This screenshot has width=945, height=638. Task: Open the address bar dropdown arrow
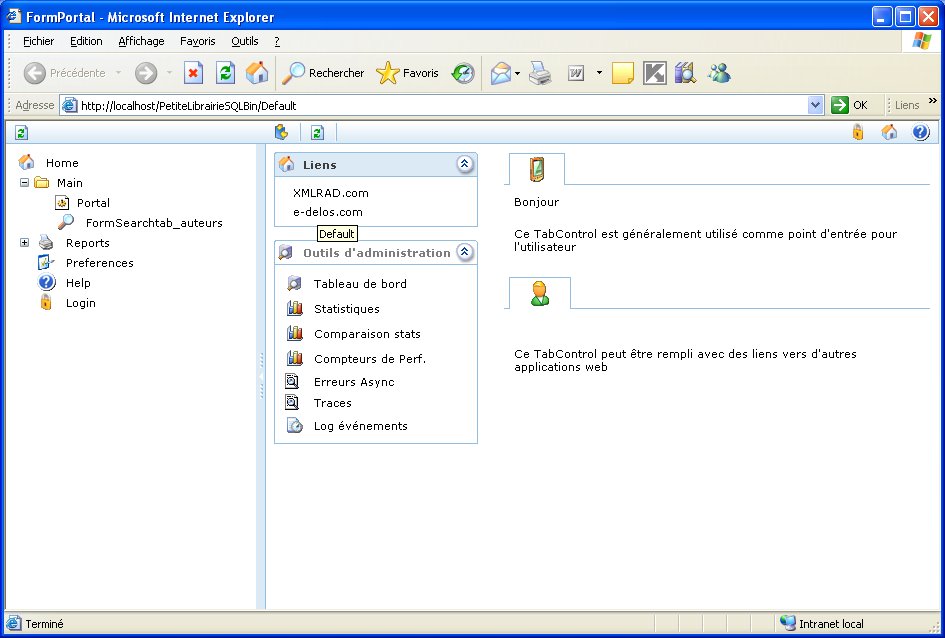815,105
